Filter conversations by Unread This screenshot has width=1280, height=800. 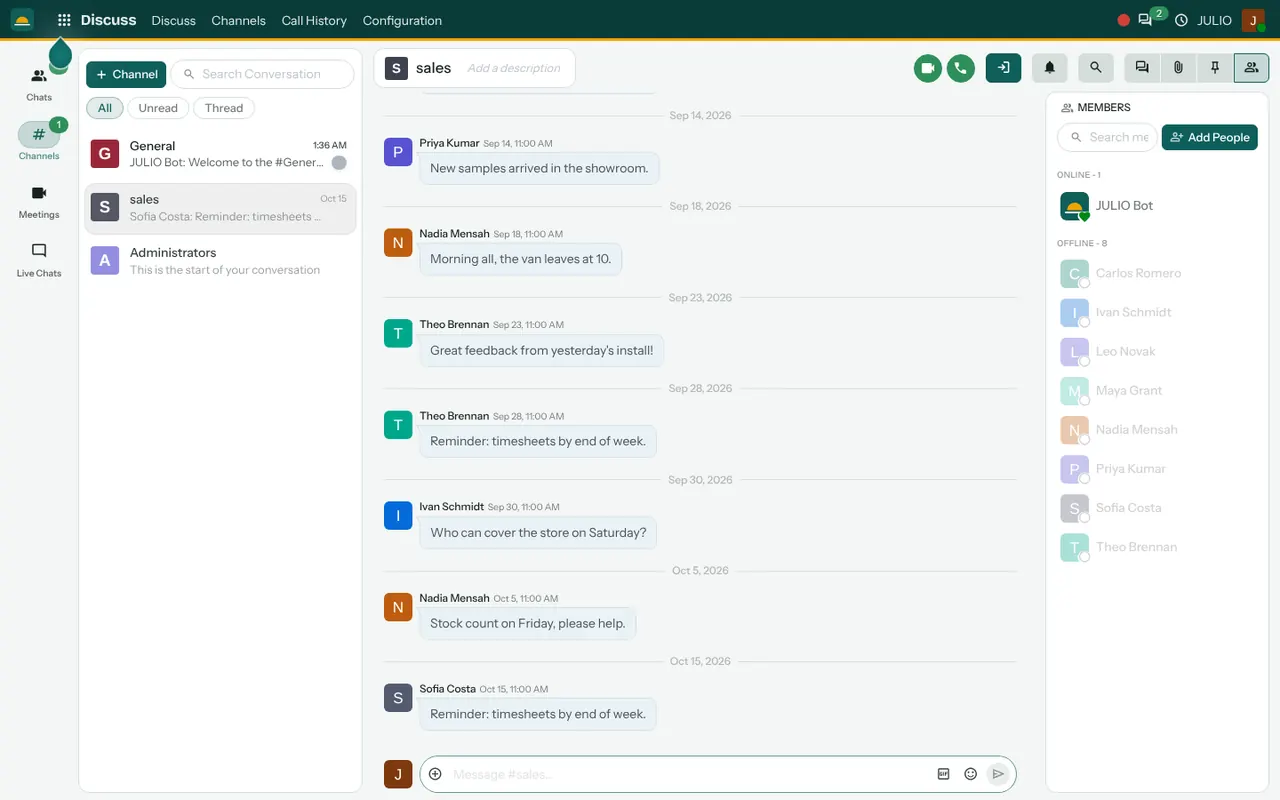tap(158, 108)
